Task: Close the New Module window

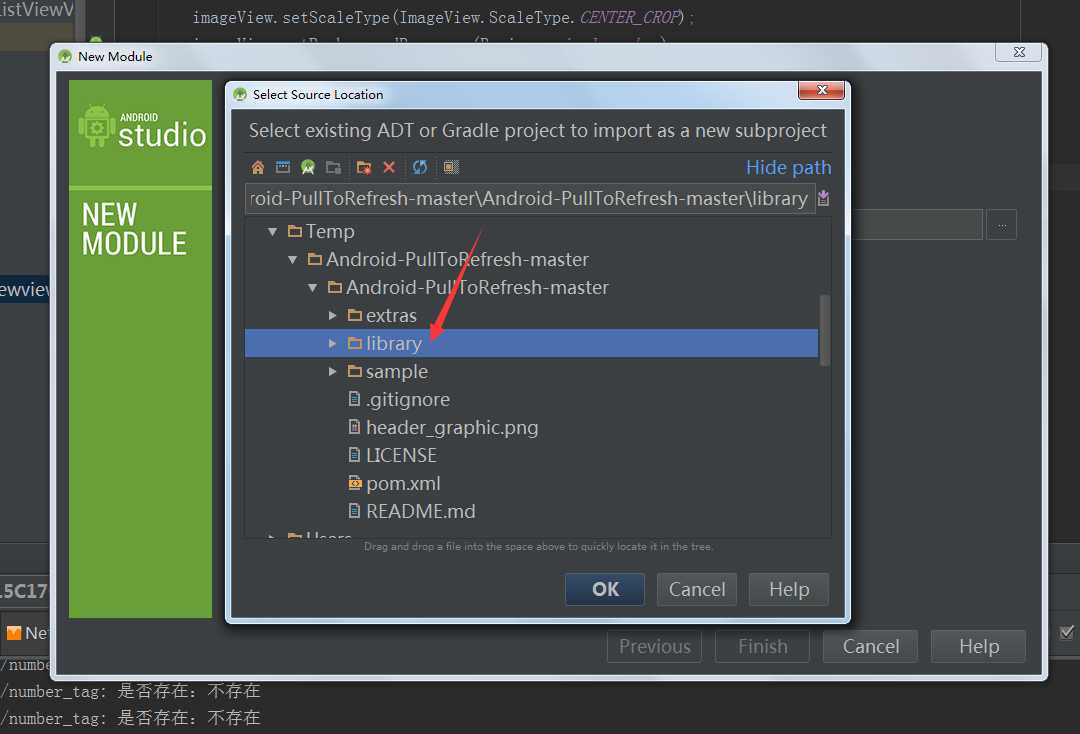Action: (1019, 52)
